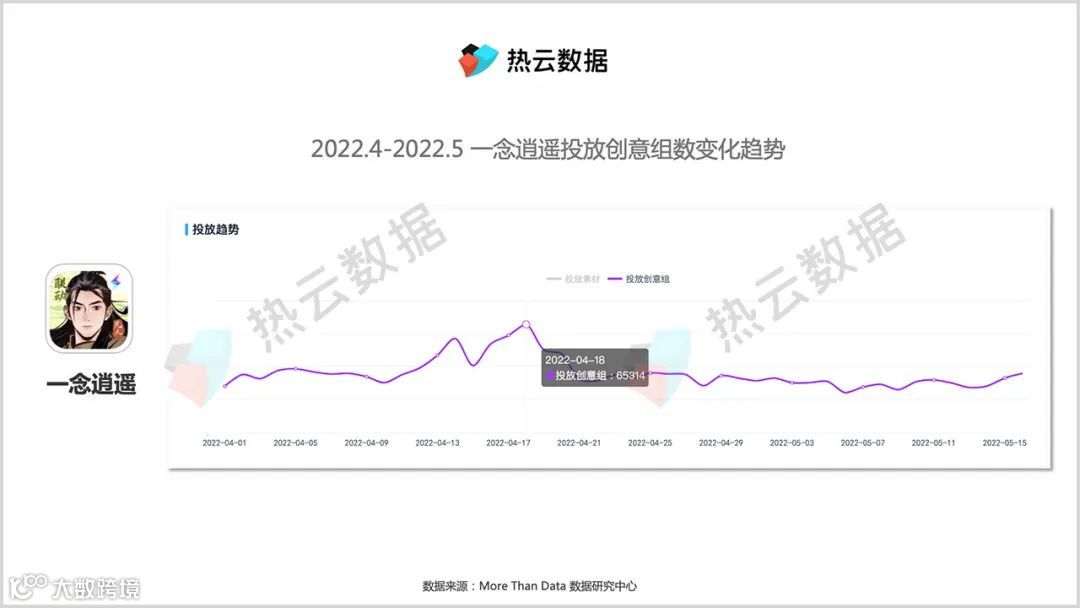The height and width of the screenshot is (608, 1080).
Task: Click the x-axis label 2022-04-05
Action: 295,443
